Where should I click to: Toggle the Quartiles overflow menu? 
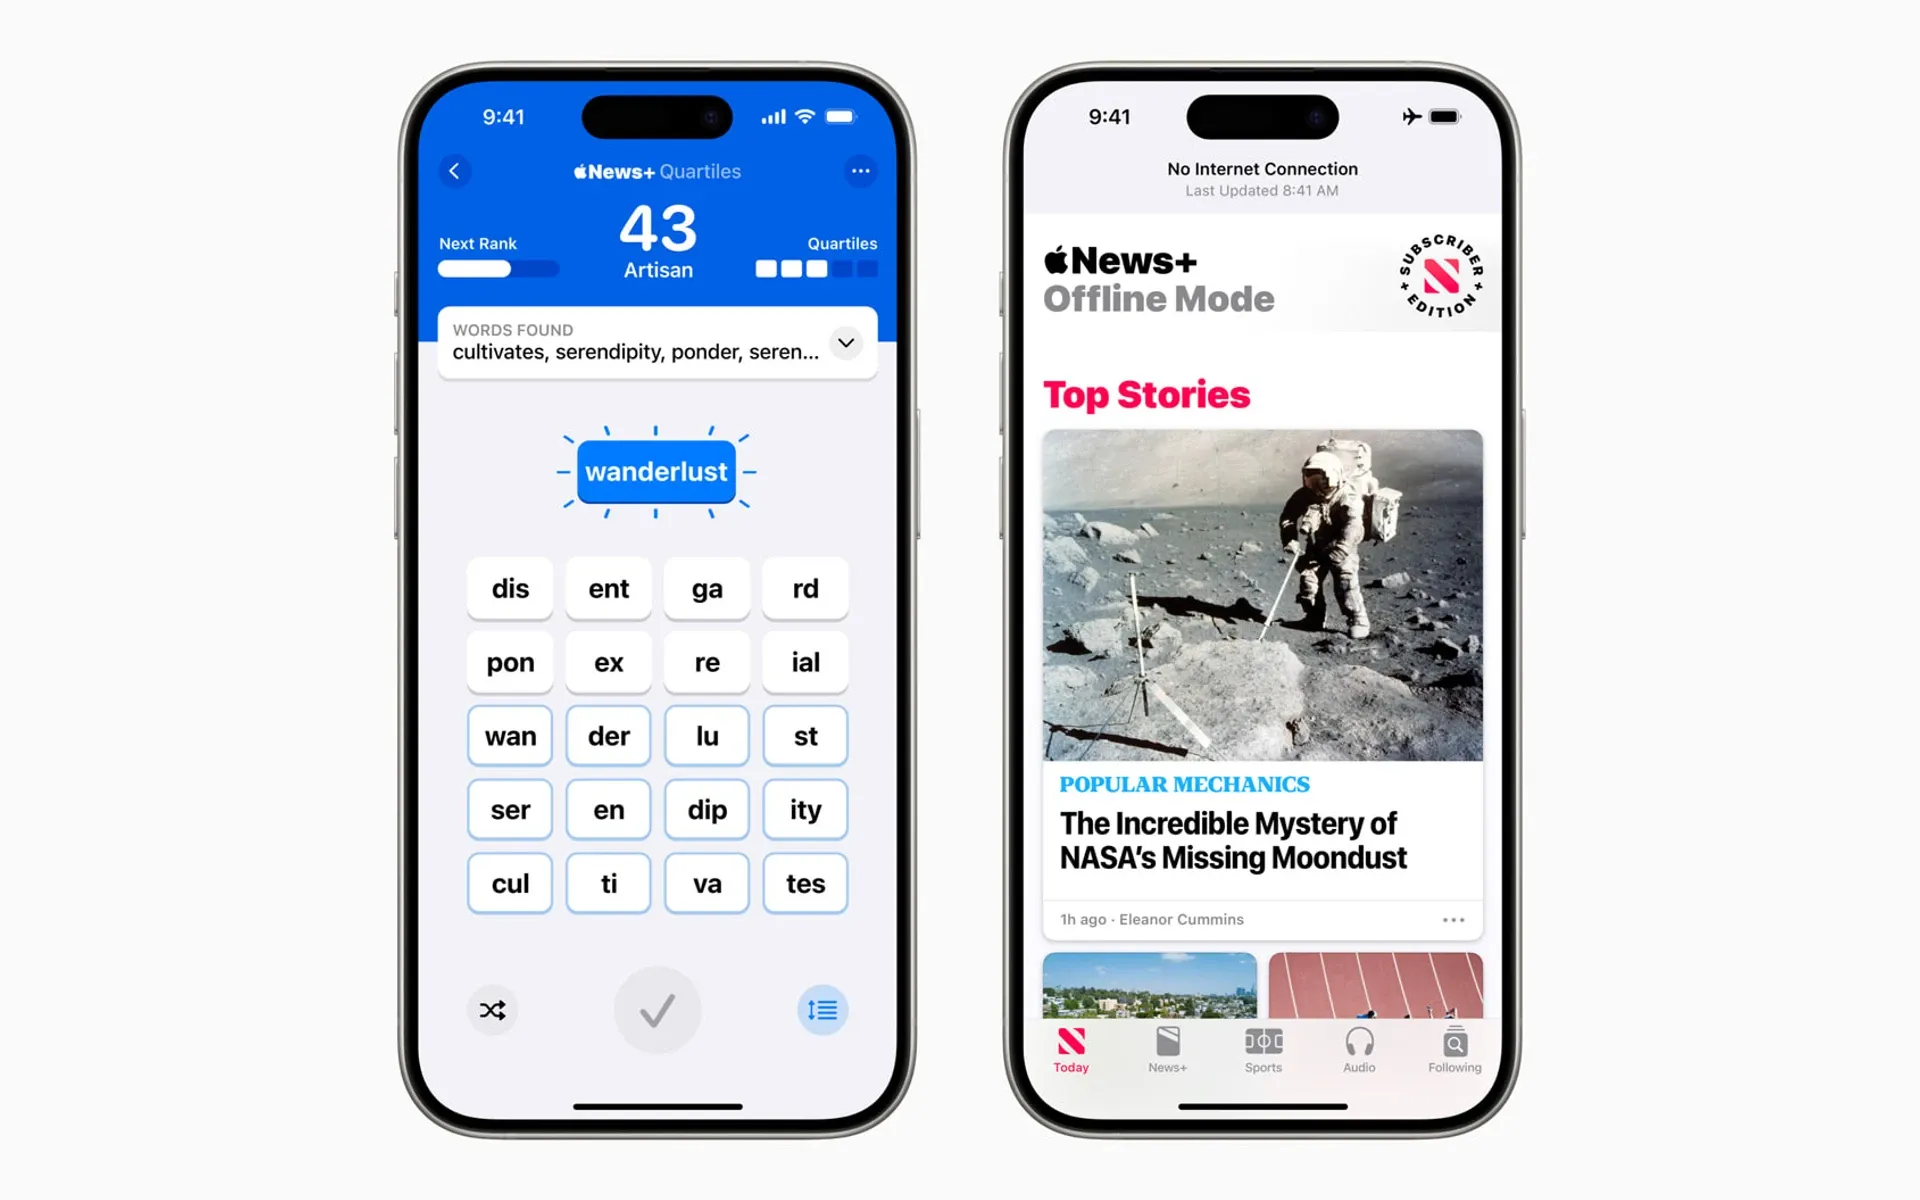tap(860, 170)
